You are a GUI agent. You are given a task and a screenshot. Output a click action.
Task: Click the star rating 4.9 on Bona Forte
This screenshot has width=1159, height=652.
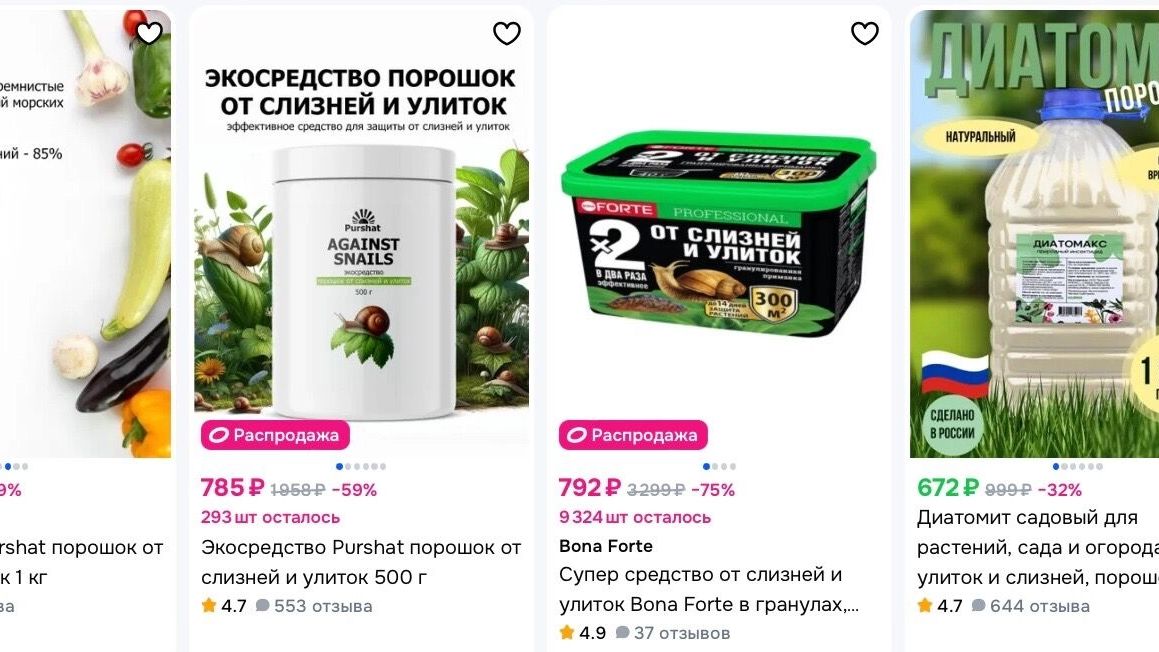(x=582, y=634)
